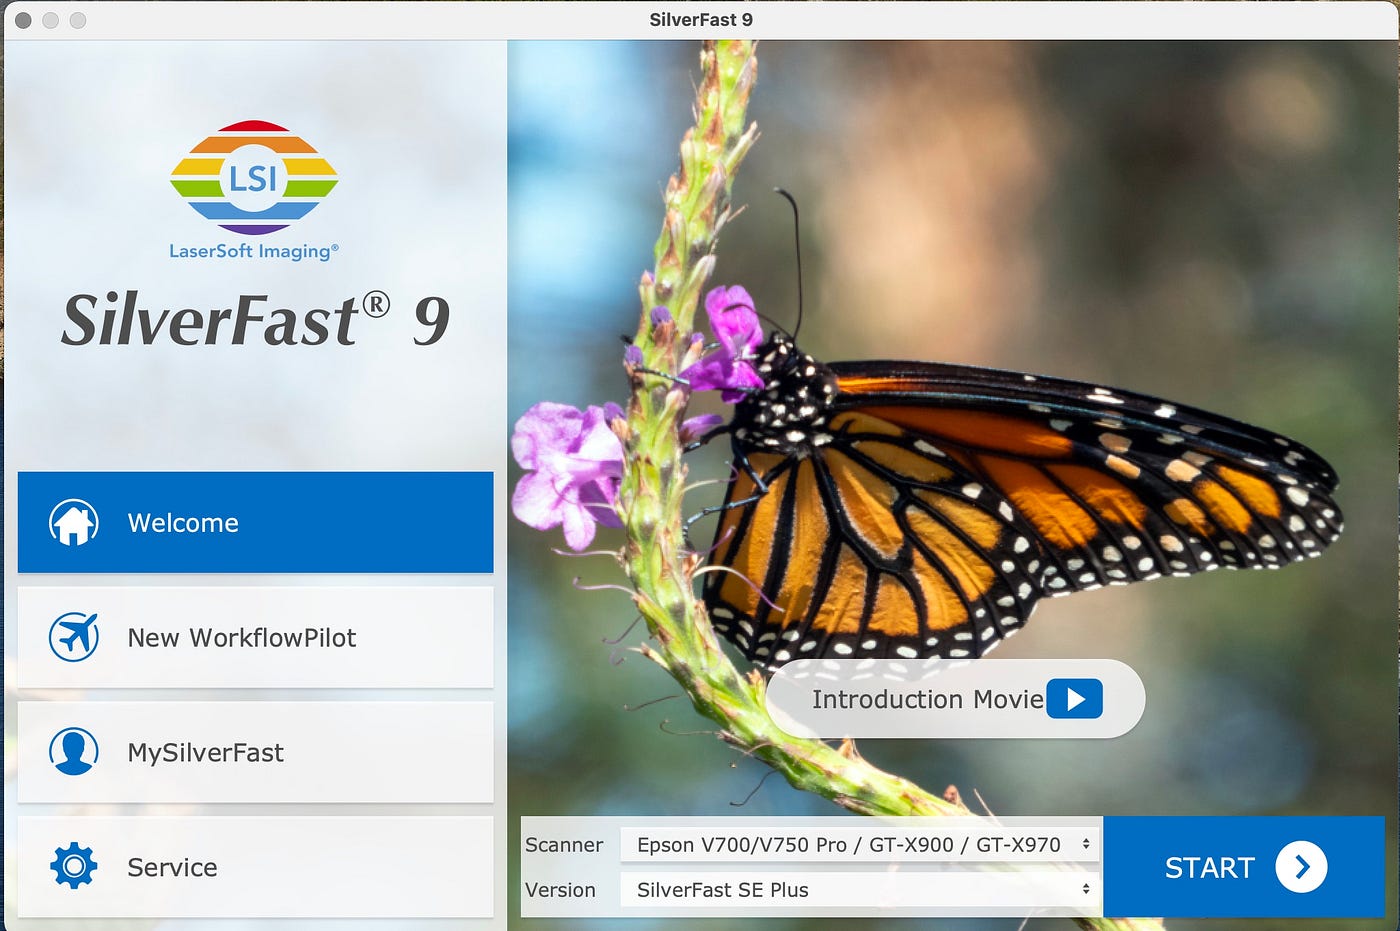Click the butterfly preview image
Viewport: 1400px width, 931px height.
coord(950,400)
